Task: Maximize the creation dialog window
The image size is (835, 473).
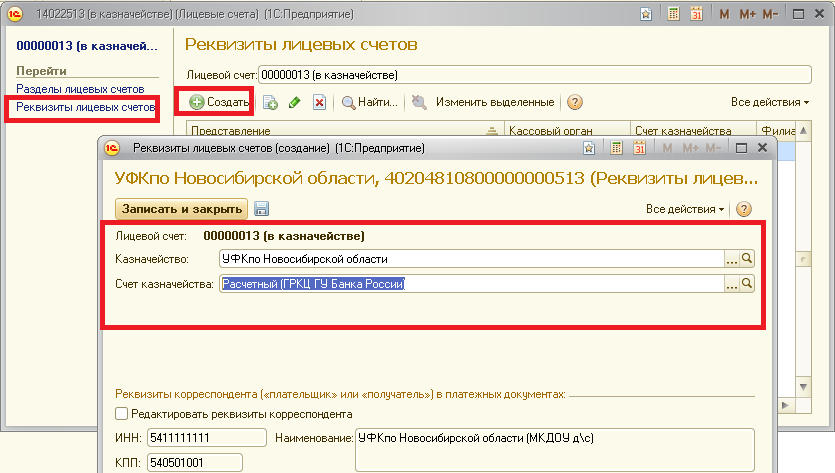Action: pyautogui.click(x=741, y=148)
